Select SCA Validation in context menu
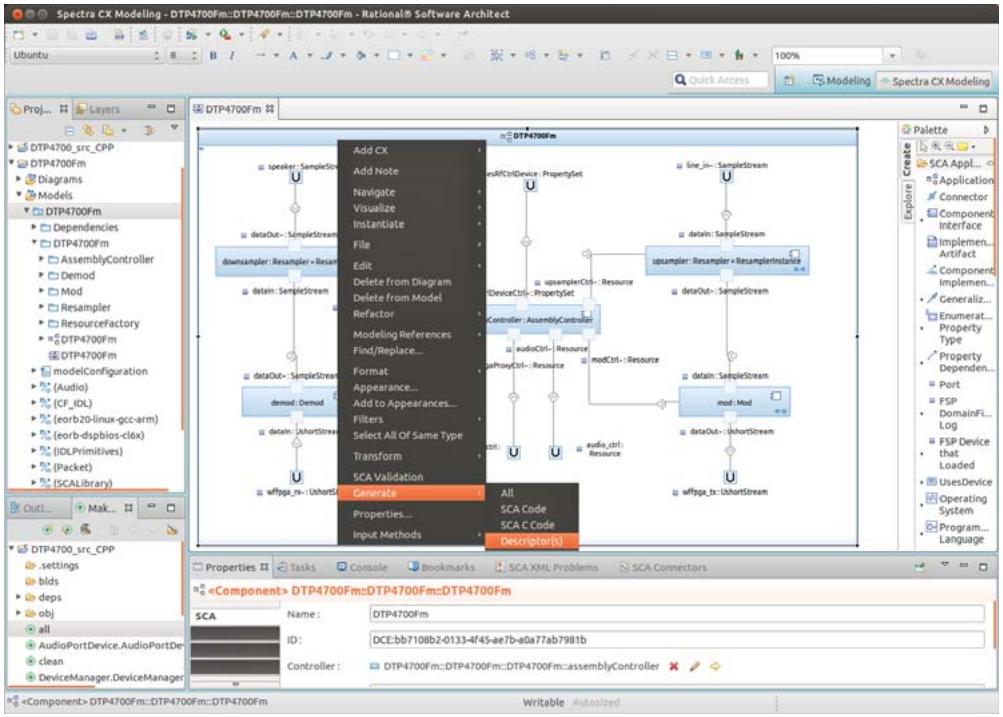 tap(388, 477)
